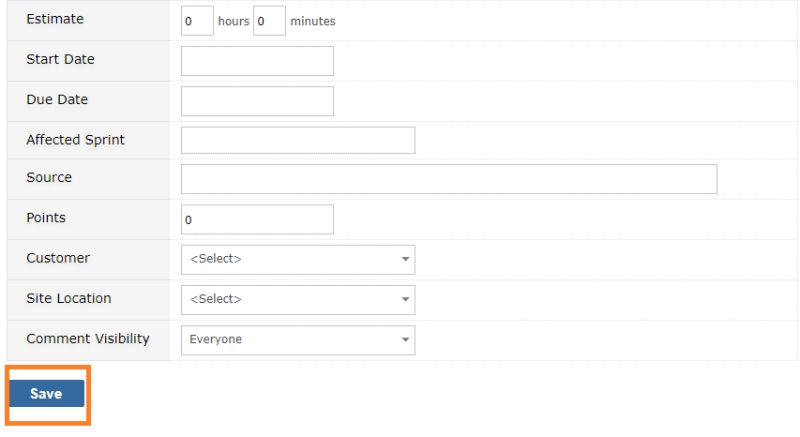Open the Customer dropdown
This screenshot has height=437, width=800.
click(x=298, y=260)
